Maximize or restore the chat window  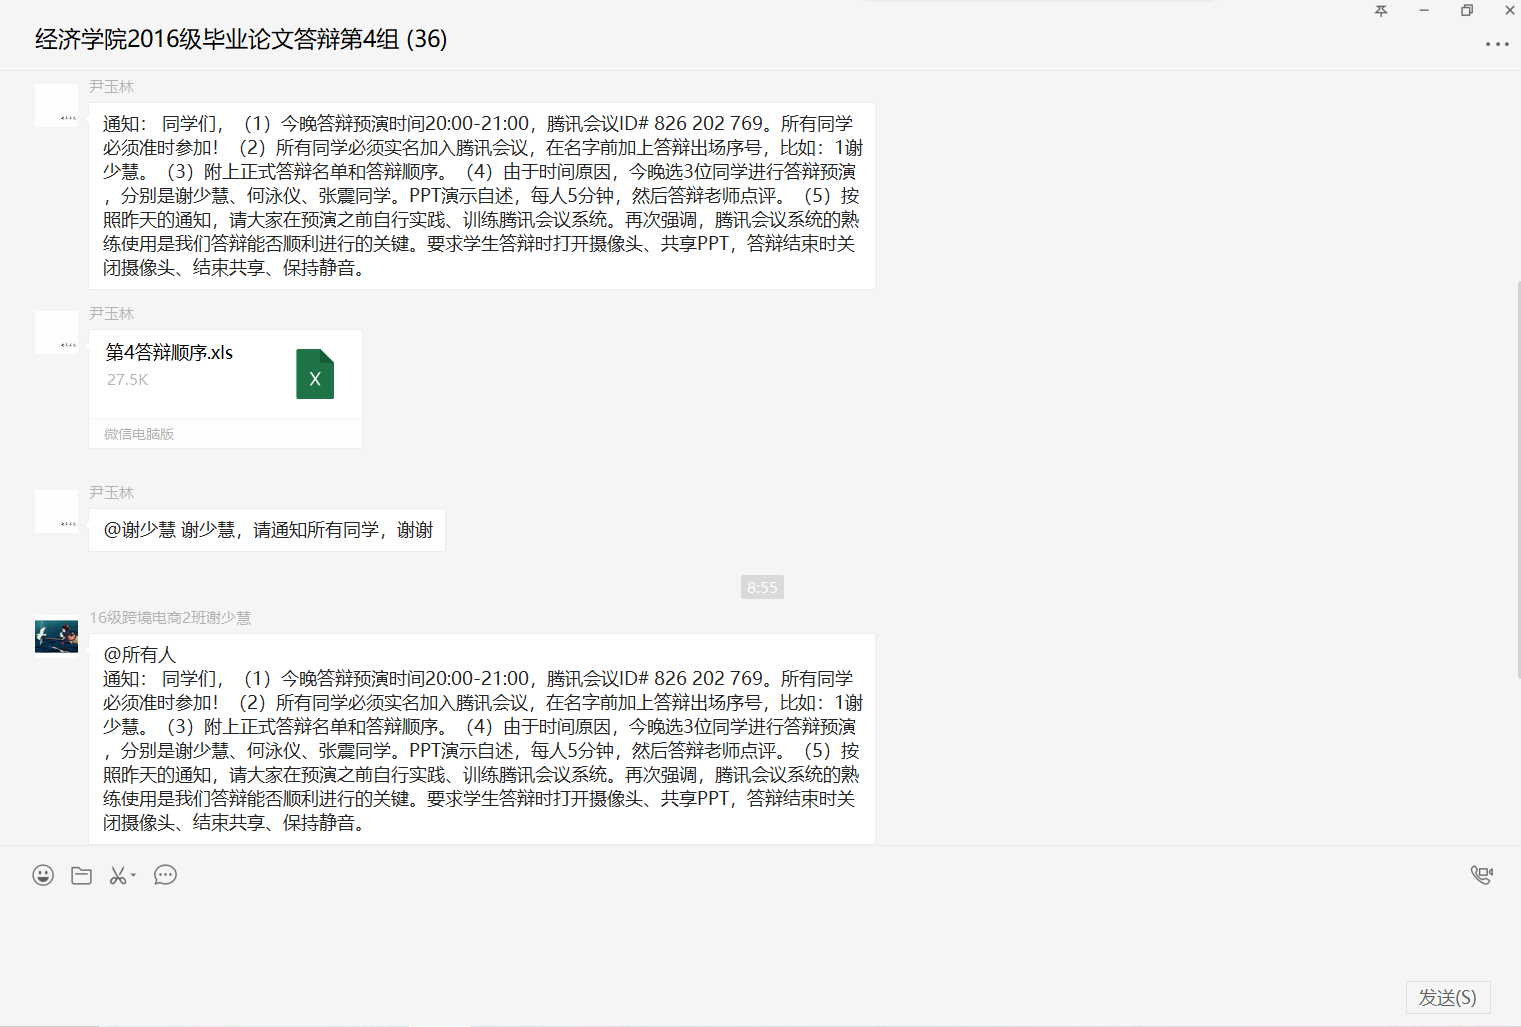tap(1467, 11)
